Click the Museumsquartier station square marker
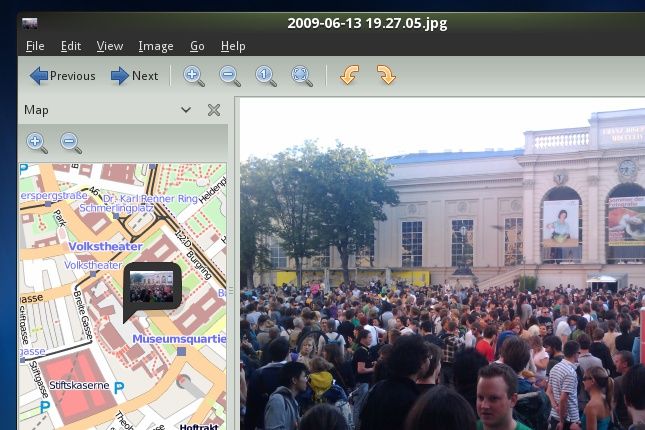The width and height of the screenshot is (645, 430). tap(181, 351)
